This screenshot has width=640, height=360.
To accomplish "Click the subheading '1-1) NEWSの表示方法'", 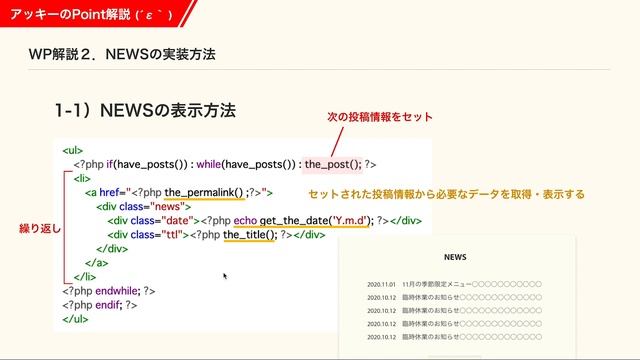I will [145, 111].
